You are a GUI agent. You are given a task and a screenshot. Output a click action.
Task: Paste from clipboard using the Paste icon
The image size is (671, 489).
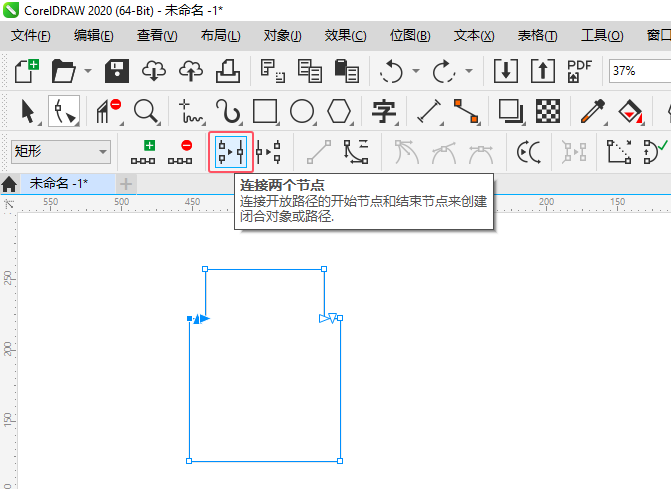(x=346, y=71)
